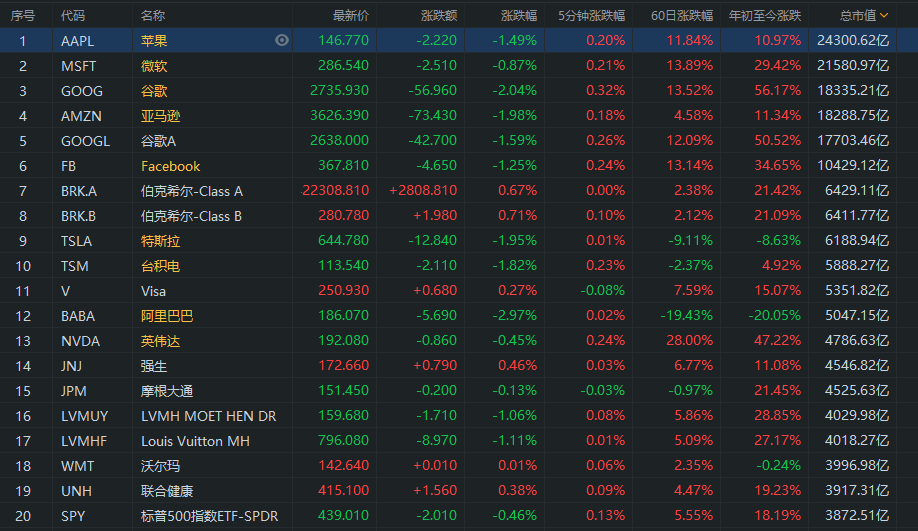
Task: Click latest price 644.780
Action: 344,241
